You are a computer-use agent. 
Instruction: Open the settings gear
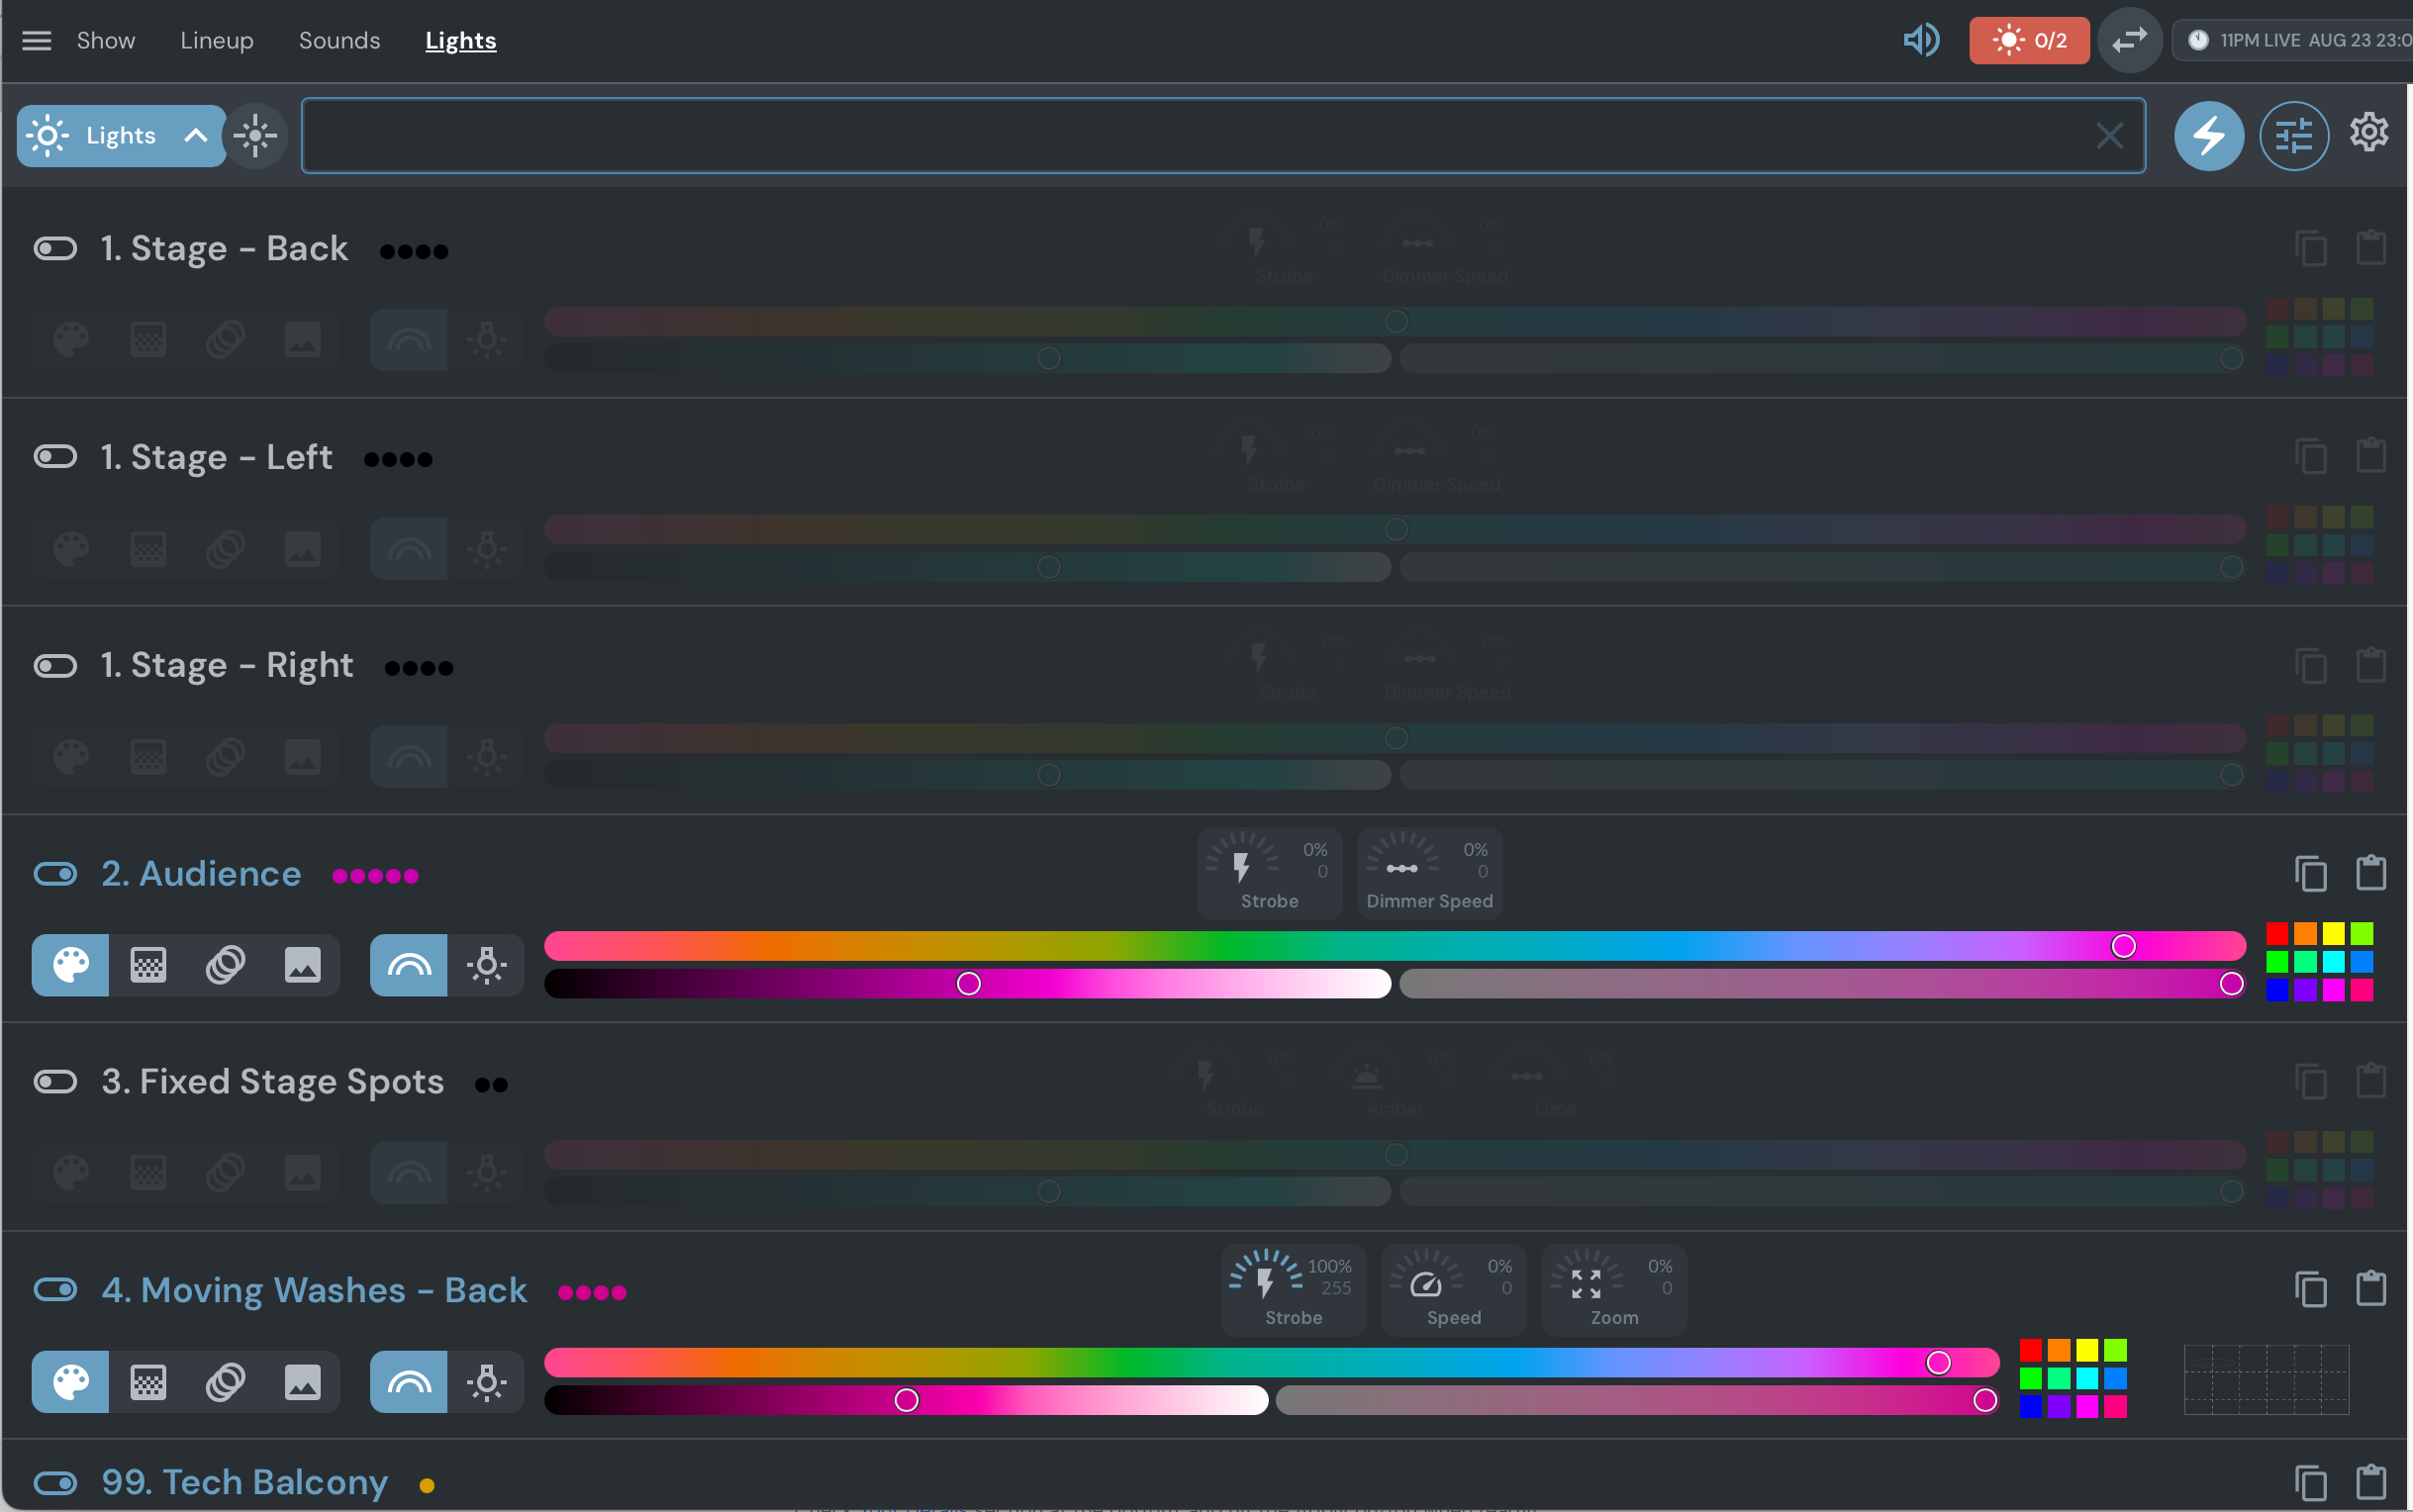(x=2369, y=133)
